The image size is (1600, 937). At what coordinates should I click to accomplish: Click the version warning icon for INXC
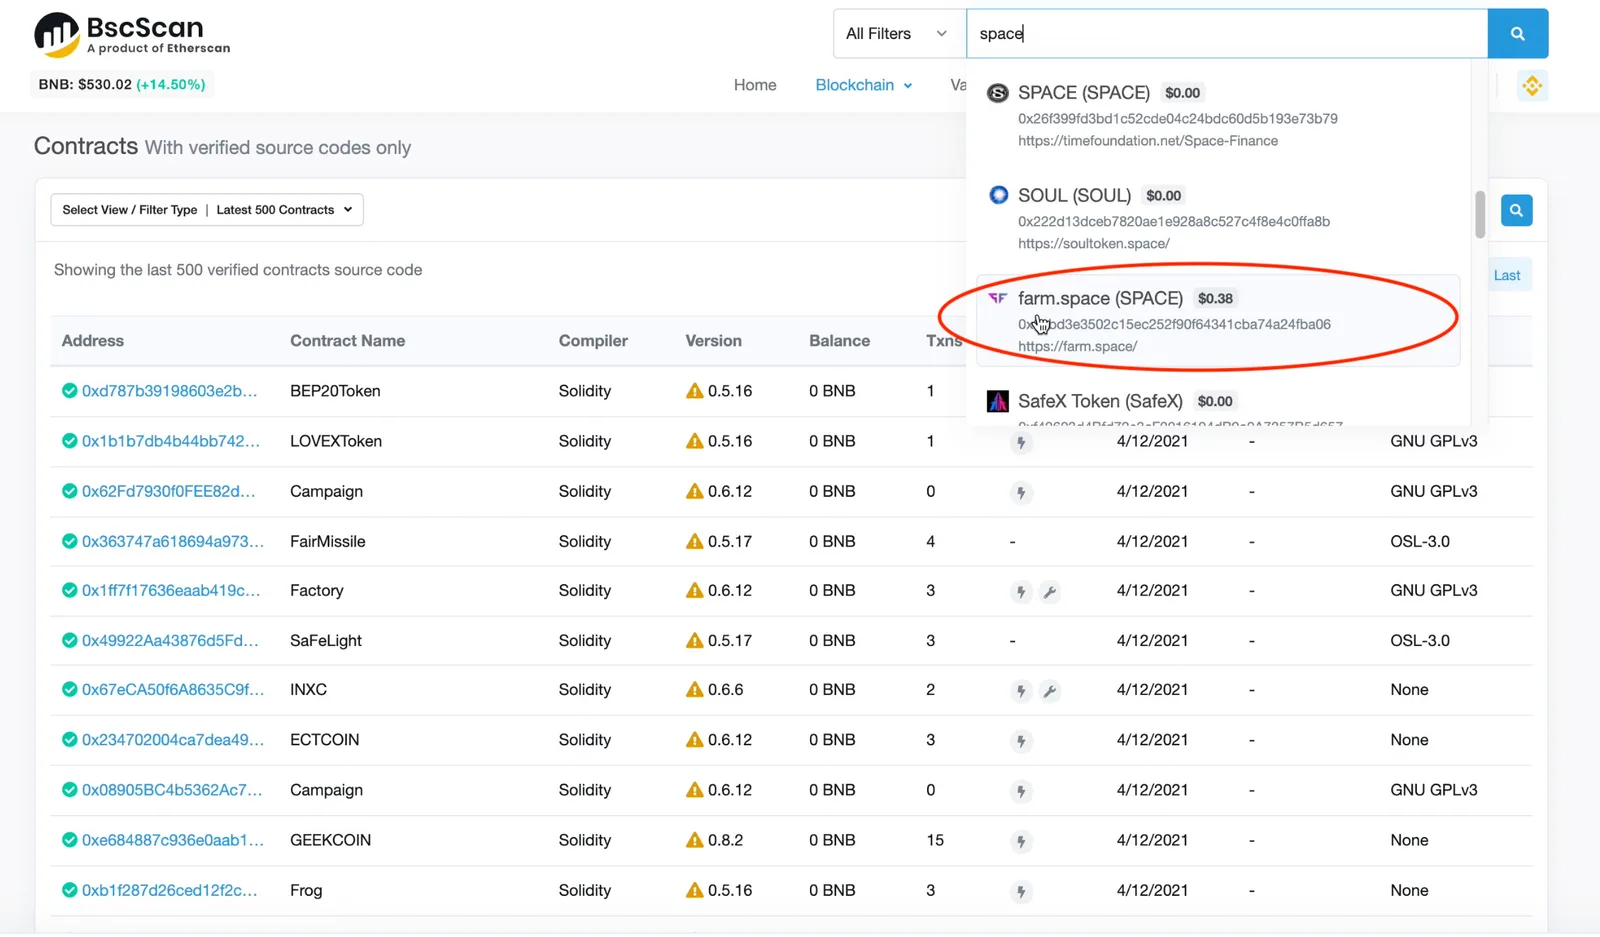(x=694, y=690)
